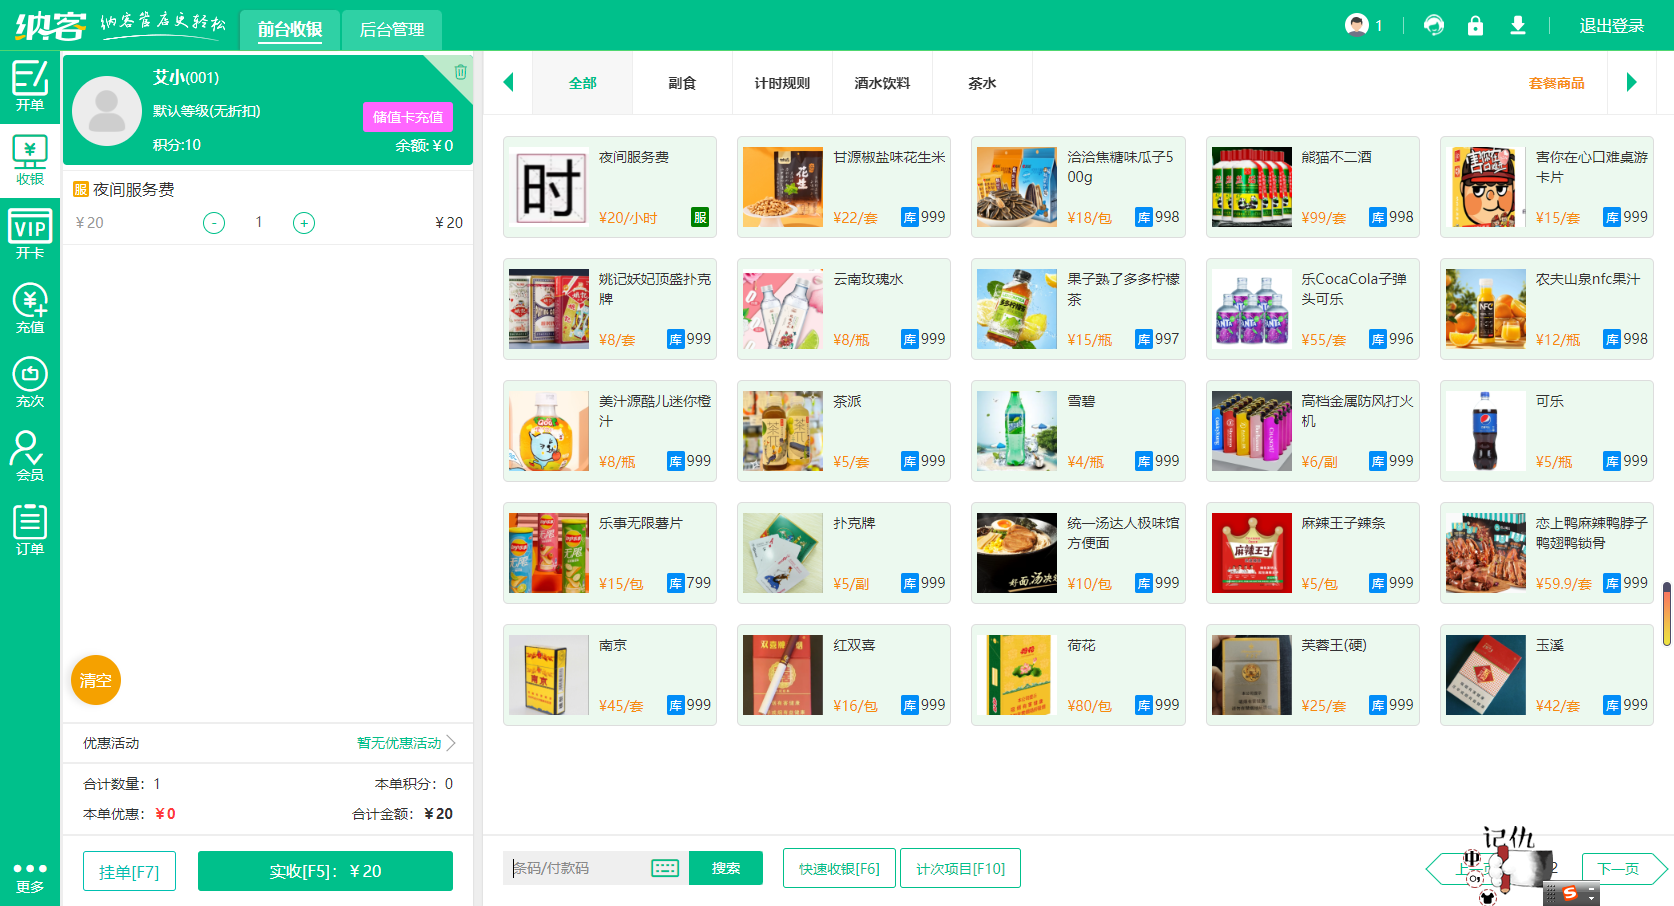Increase 夜间服务费 quantity with plus button
The image size is (1674, 906).
click(304, 223)
